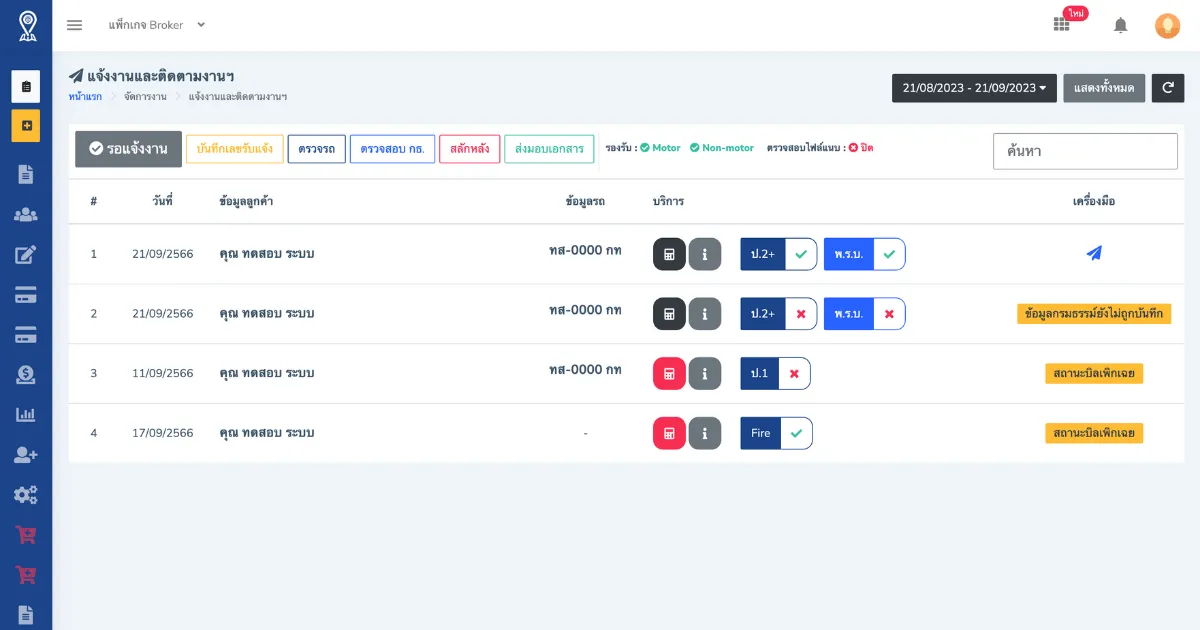Switch to the ตรวจรถ tab

[316, 149]
